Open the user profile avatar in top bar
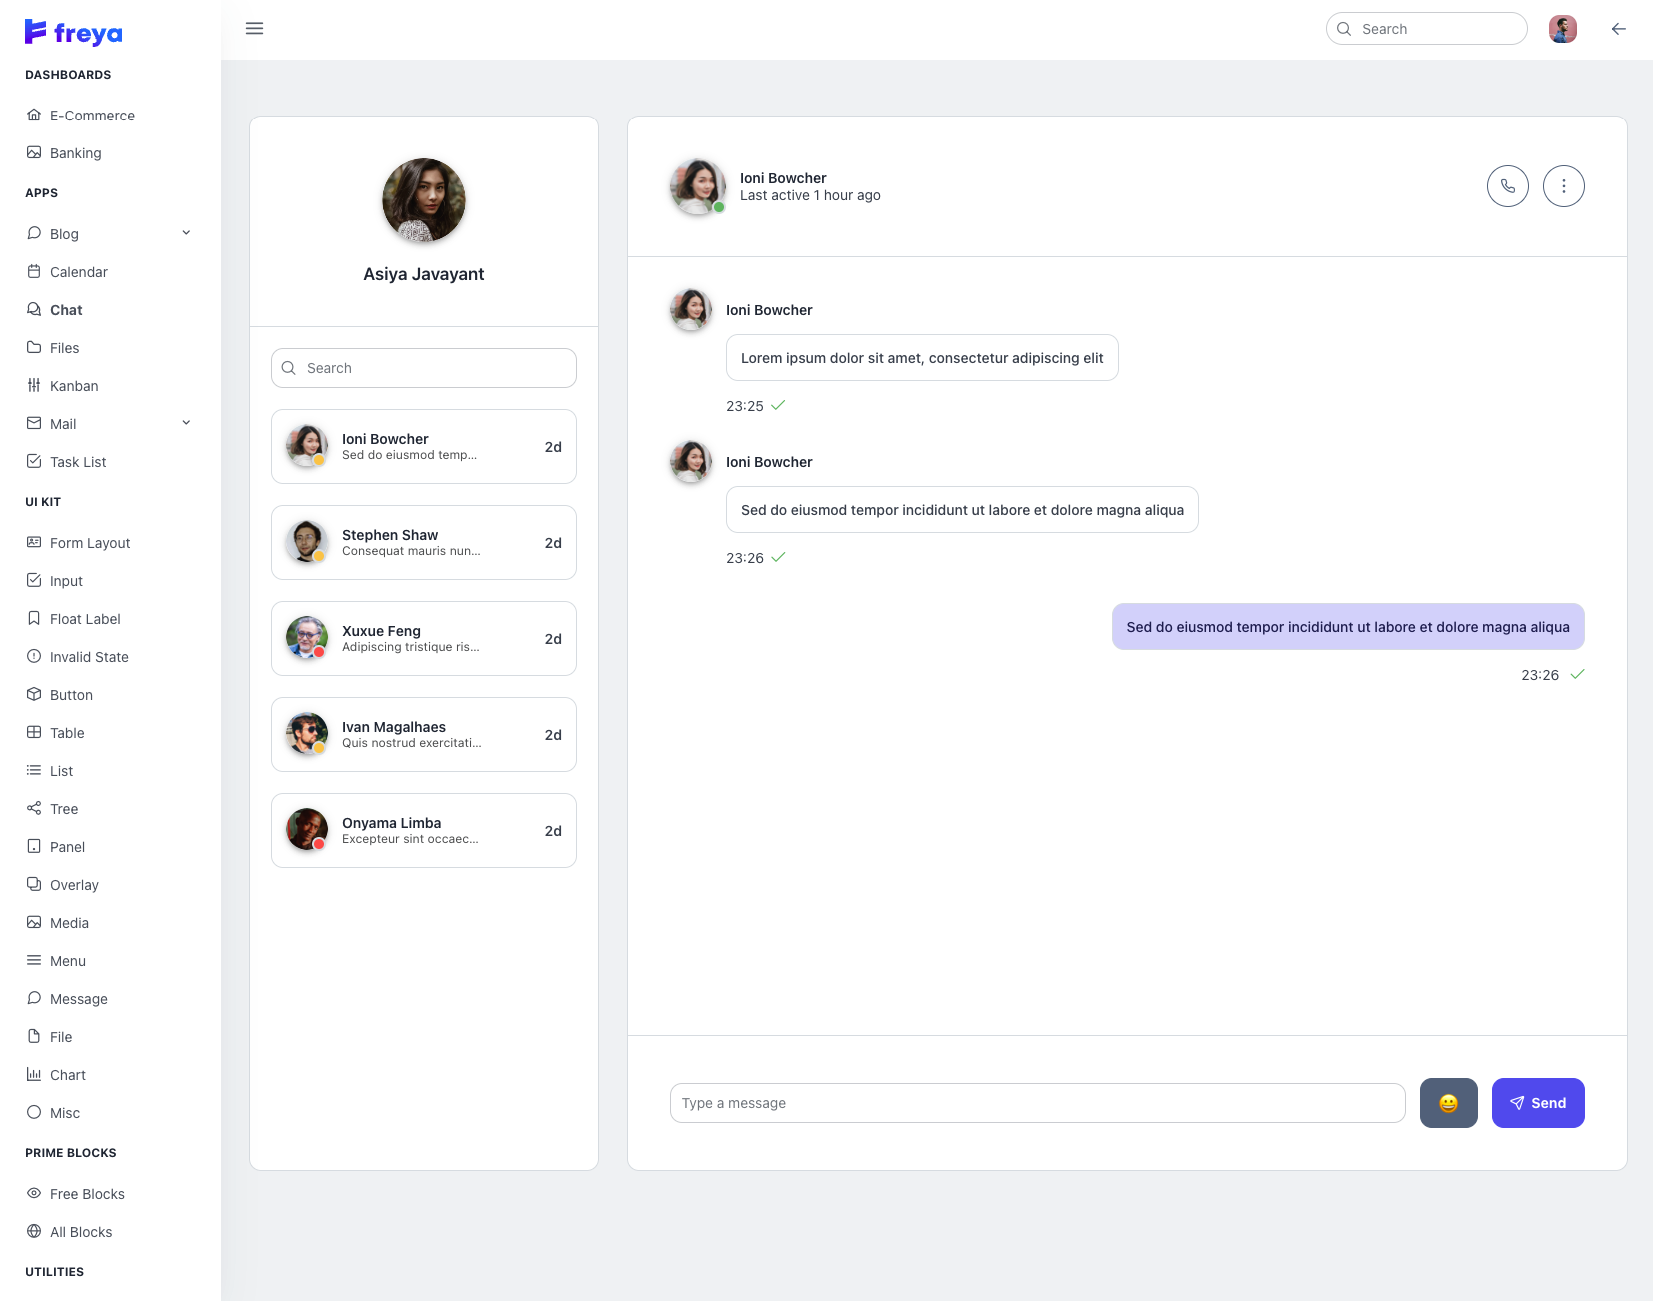 [x=1562, y=29]
